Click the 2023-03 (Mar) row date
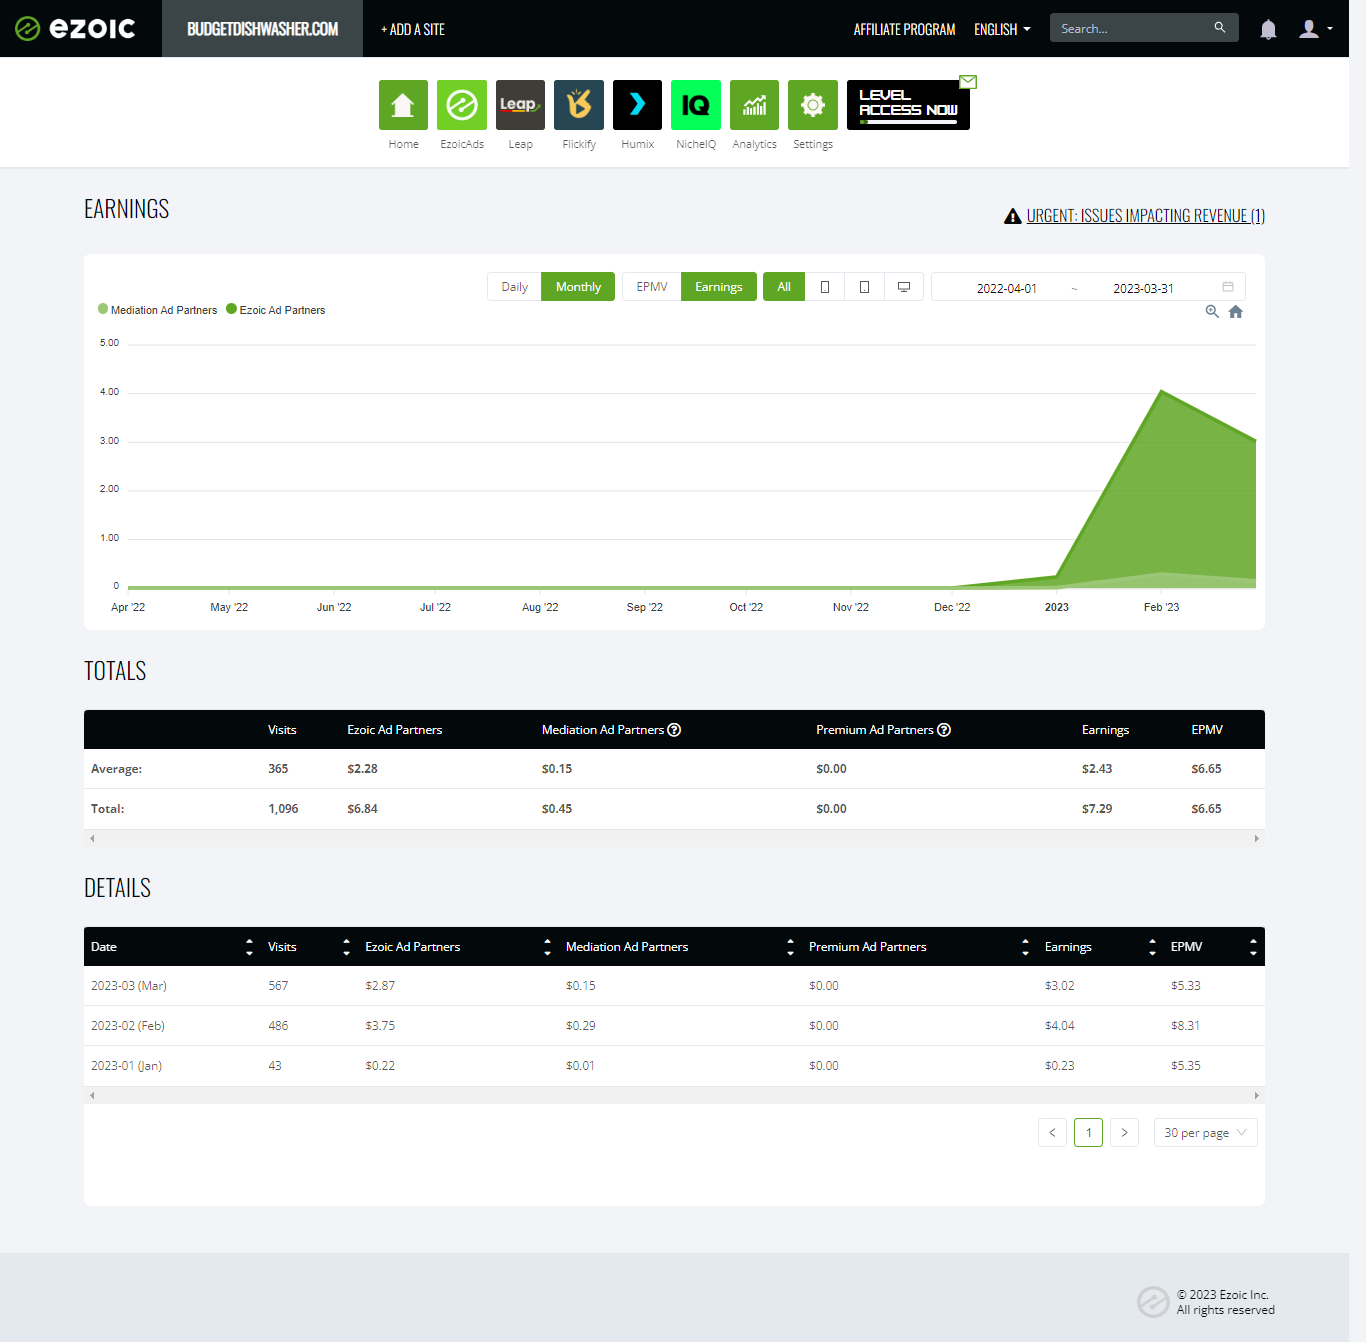This screenshot has width=1366, height=1342. 129,986
